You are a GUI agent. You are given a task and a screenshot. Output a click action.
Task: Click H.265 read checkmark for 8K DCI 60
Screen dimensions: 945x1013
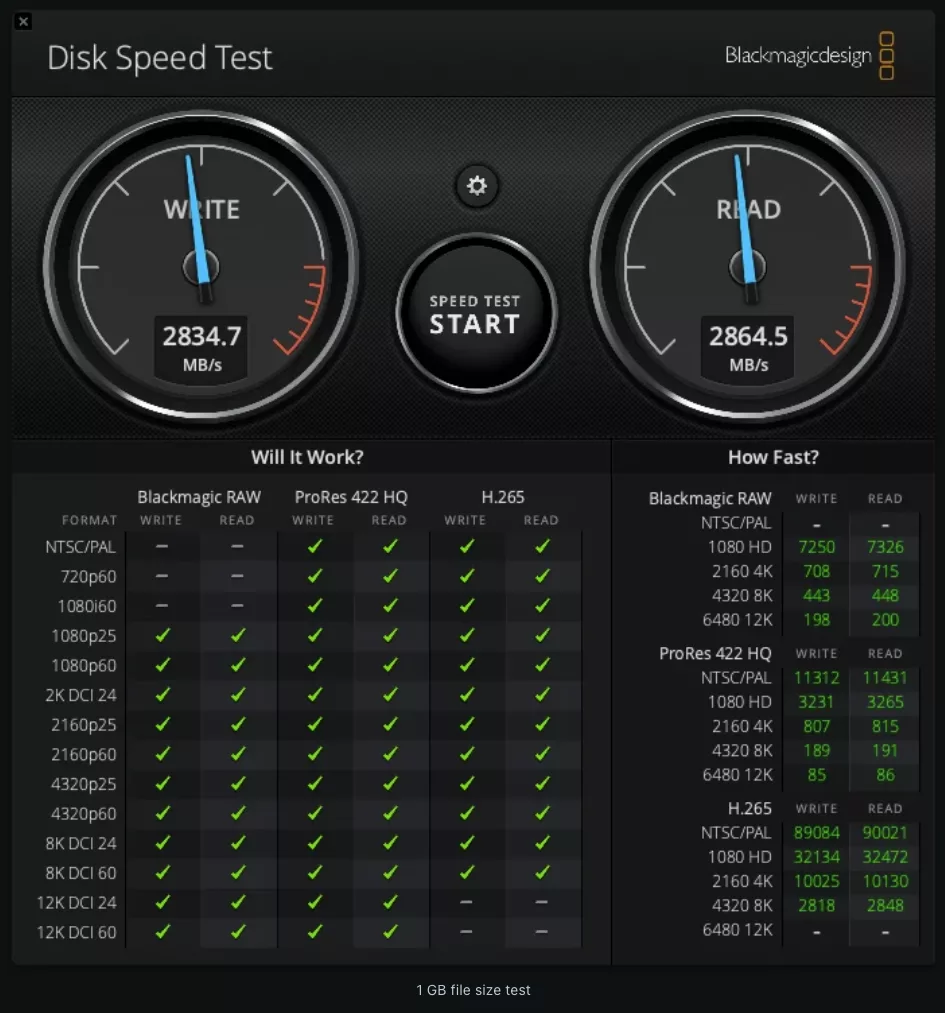[542, 872]
